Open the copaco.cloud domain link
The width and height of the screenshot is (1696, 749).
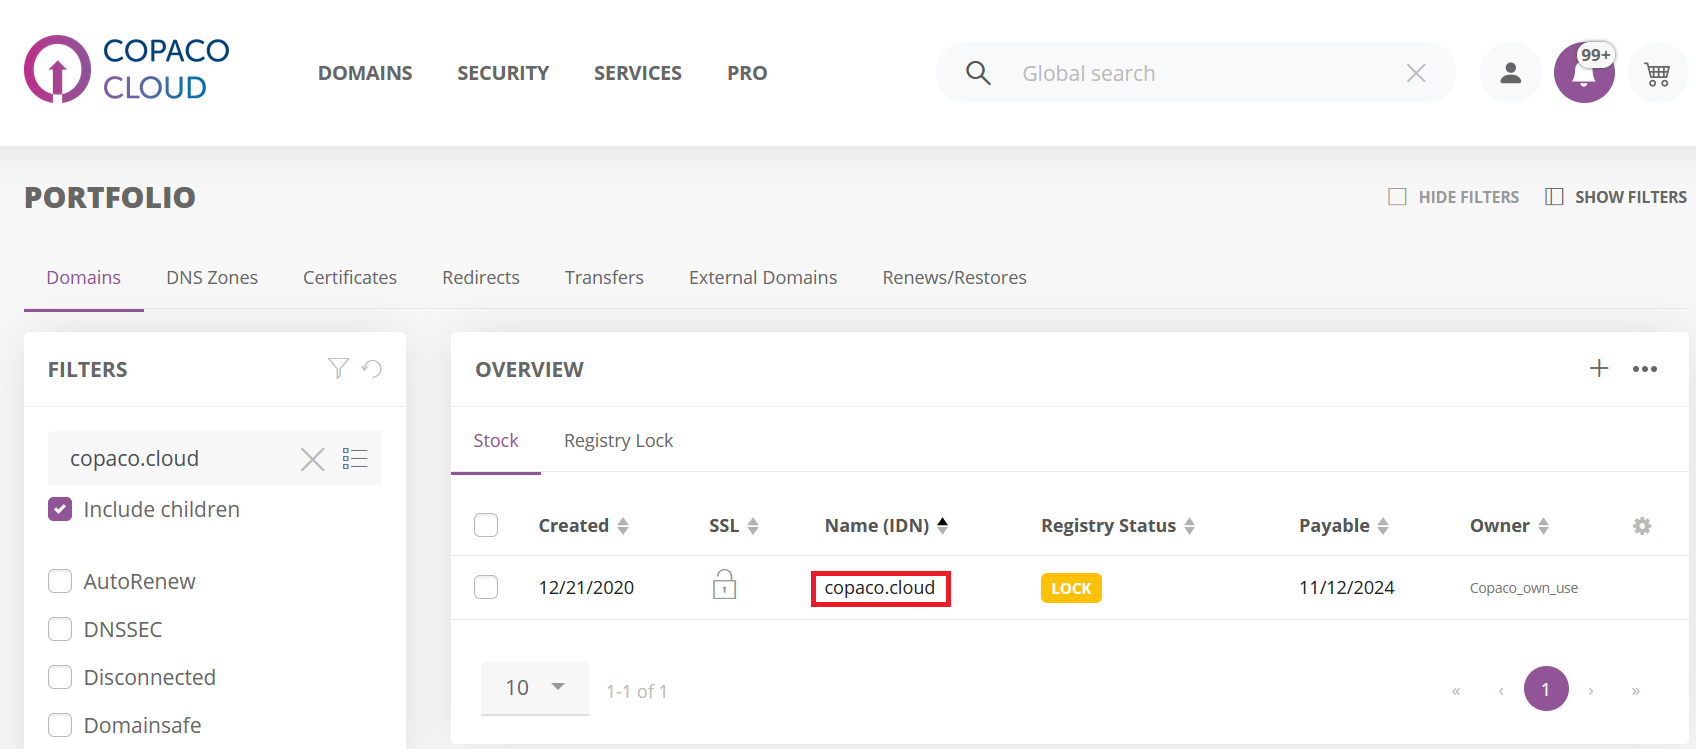[x=880, y=588]
